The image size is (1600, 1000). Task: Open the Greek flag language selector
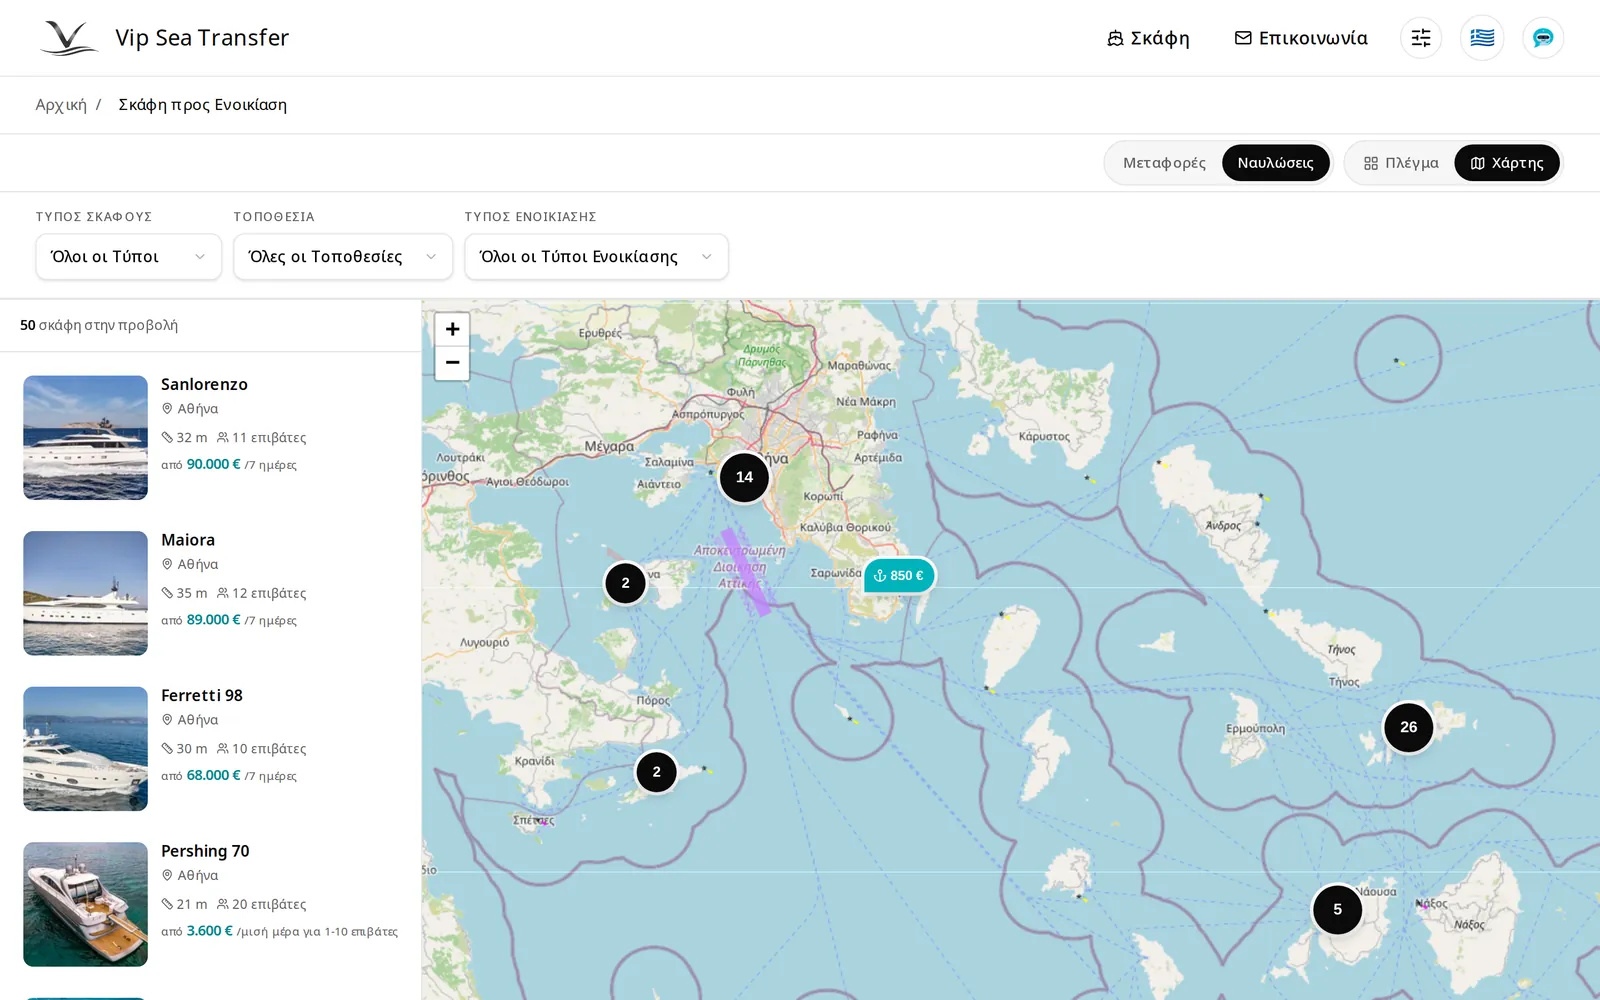pos(1482,38)
